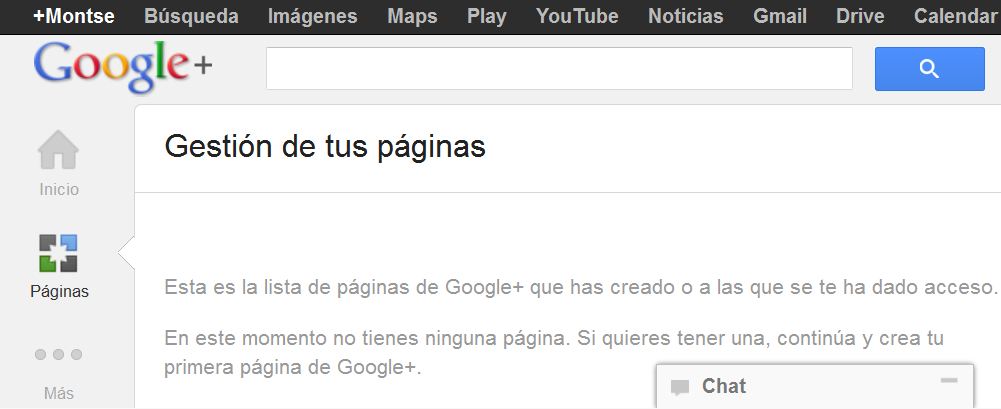Open the Inicio home icon
Image resolution: width=1001 pixels, height=409 pixels.
(x=58, y=150)
